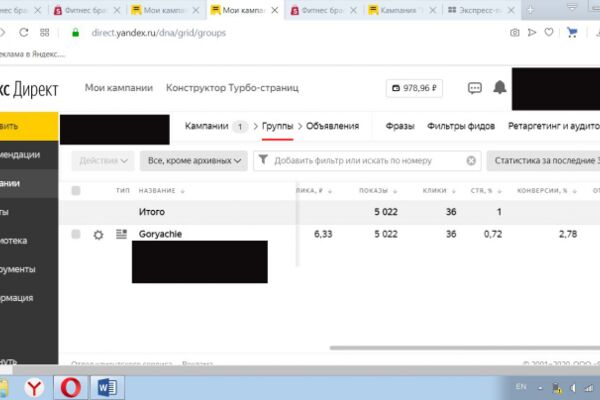Click the wallet balance 978,96 ₽ button
The height and width of the screenshot is (400, 600).
coord(414,88)
